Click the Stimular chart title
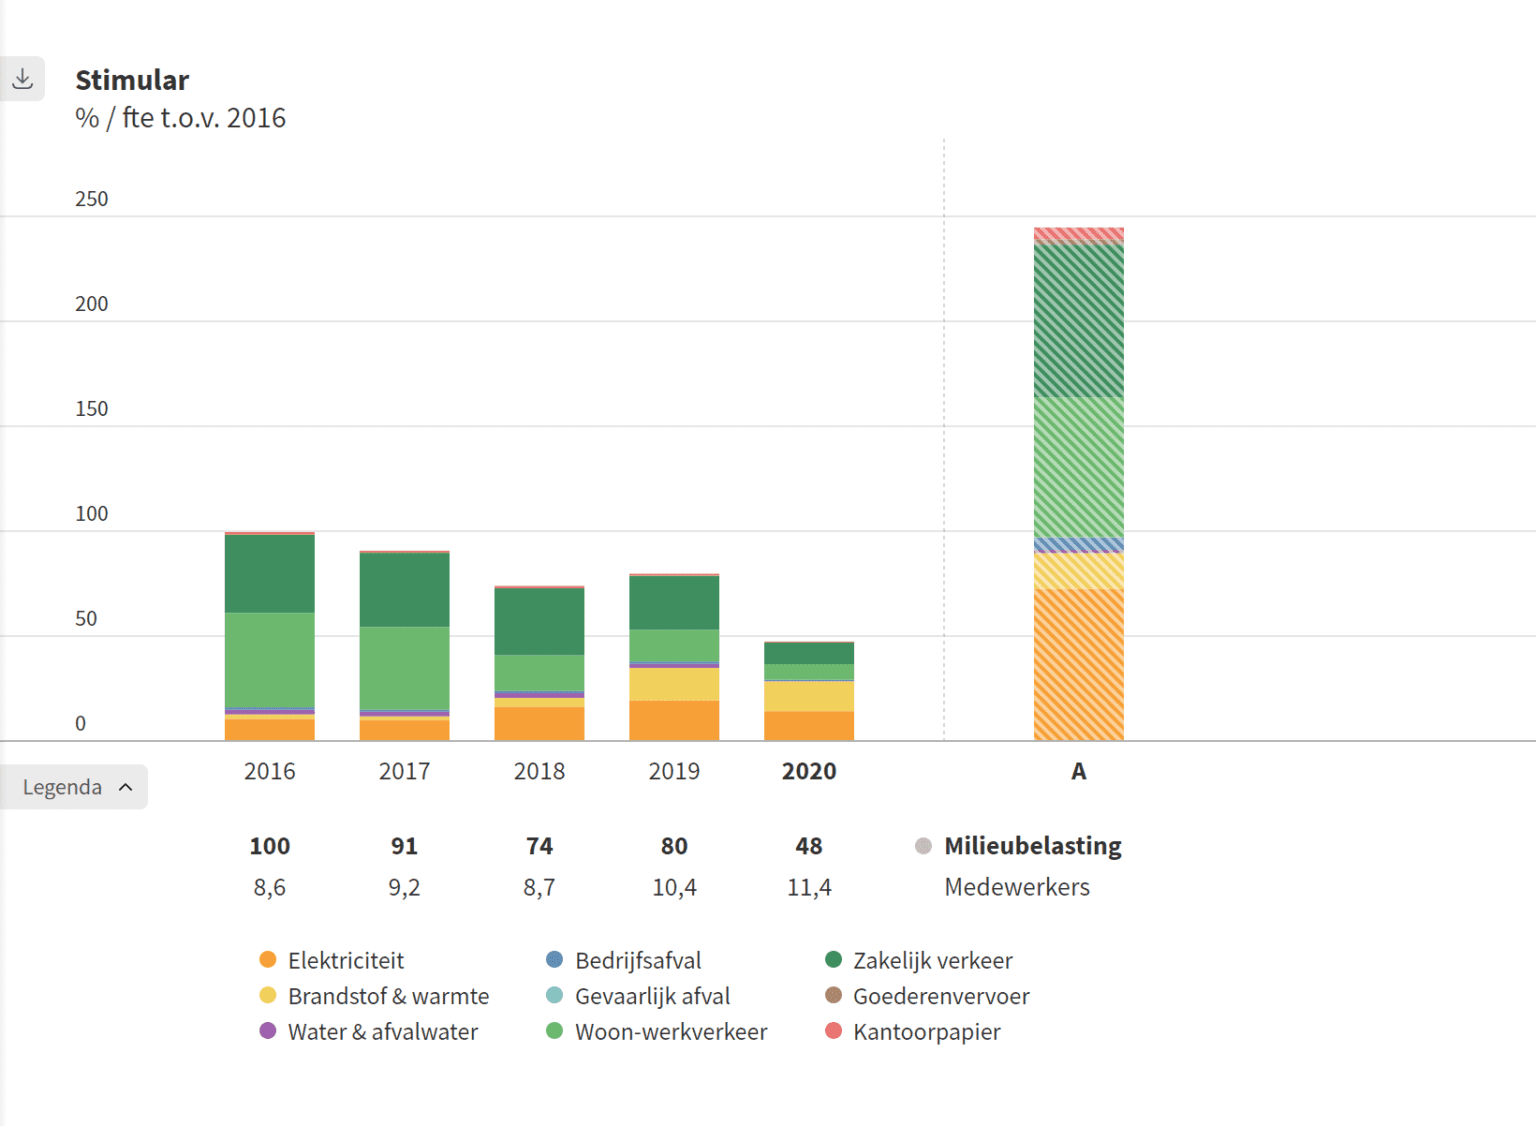Viewport: 1536px width, 1126px height. click(x=131, y=80)
